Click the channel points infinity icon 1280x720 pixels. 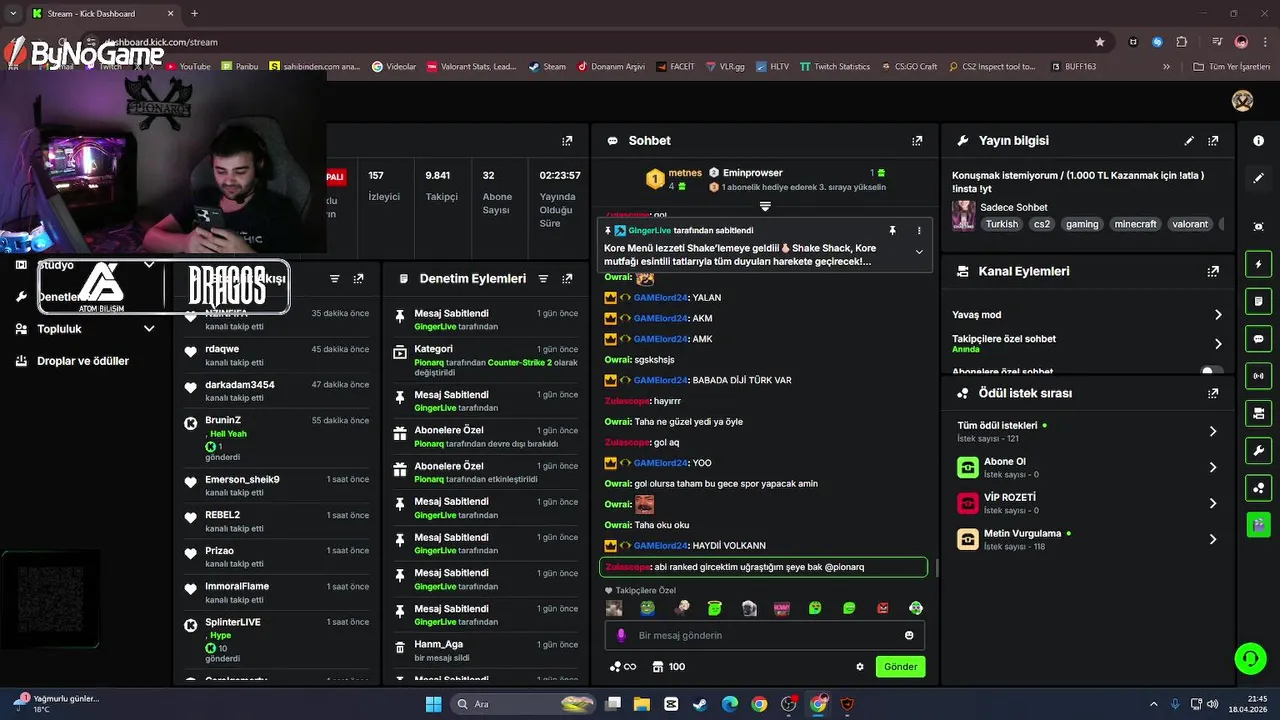point(622,667)
